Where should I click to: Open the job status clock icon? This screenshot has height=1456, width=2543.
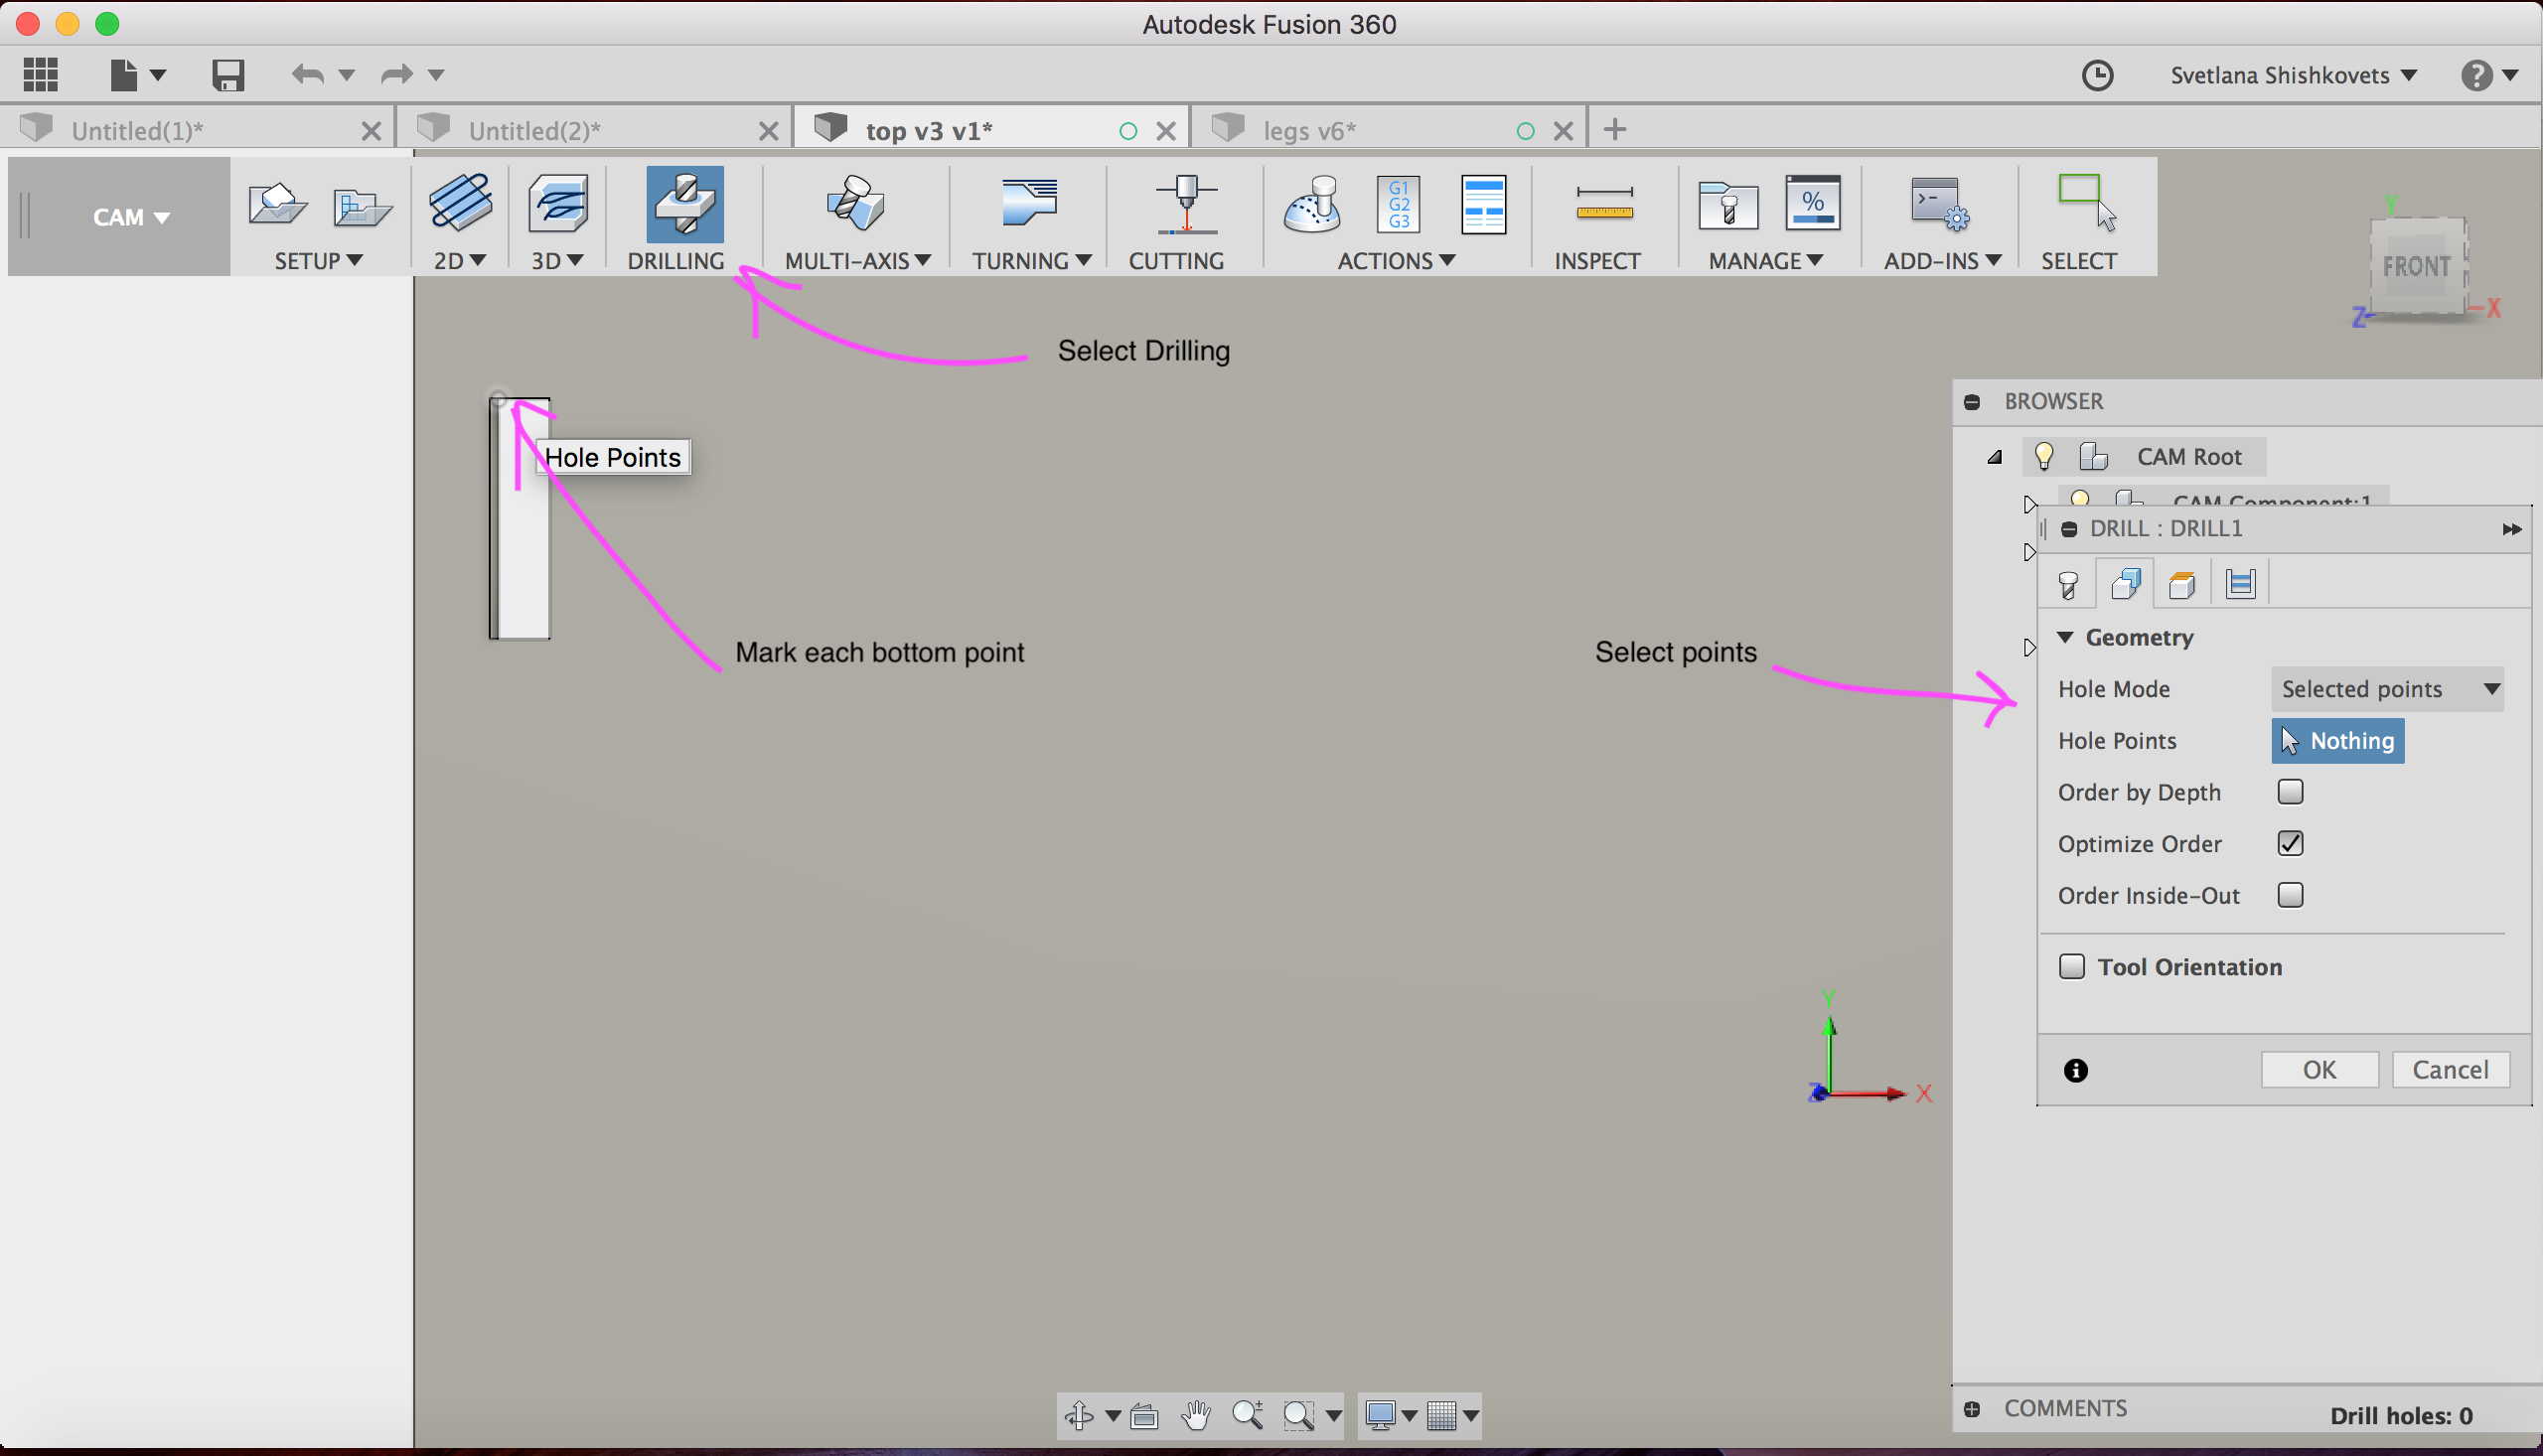point(2097,75)
